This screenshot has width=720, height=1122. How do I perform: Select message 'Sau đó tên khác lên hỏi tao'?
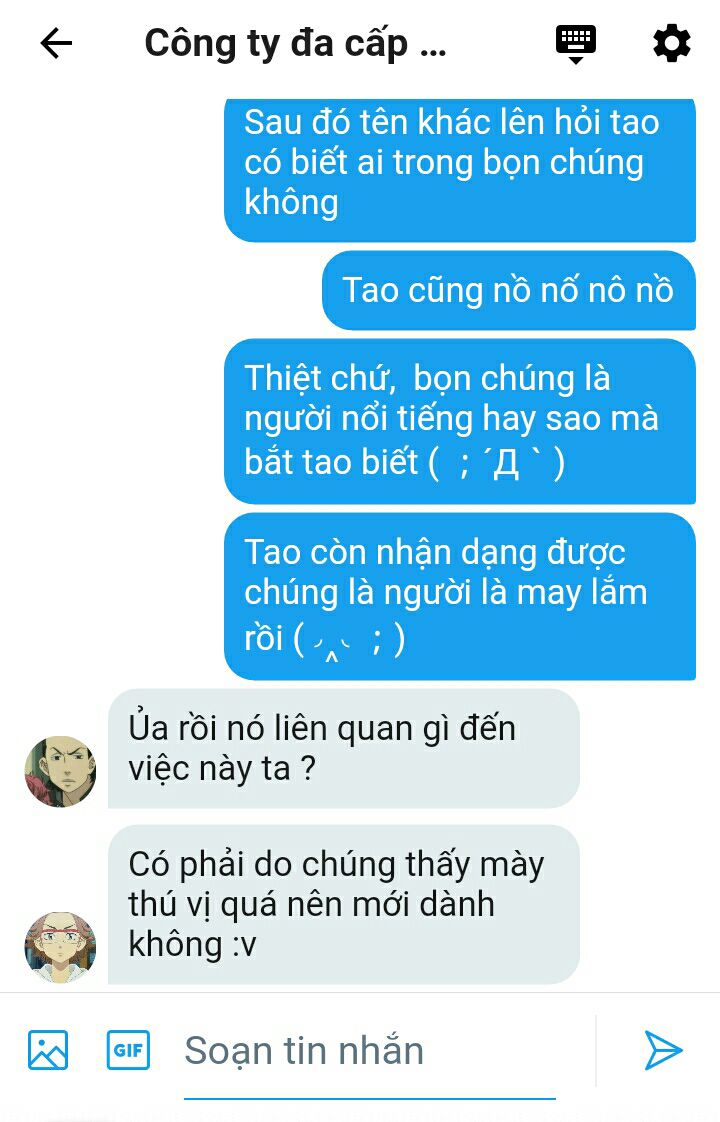click(459, 170)
